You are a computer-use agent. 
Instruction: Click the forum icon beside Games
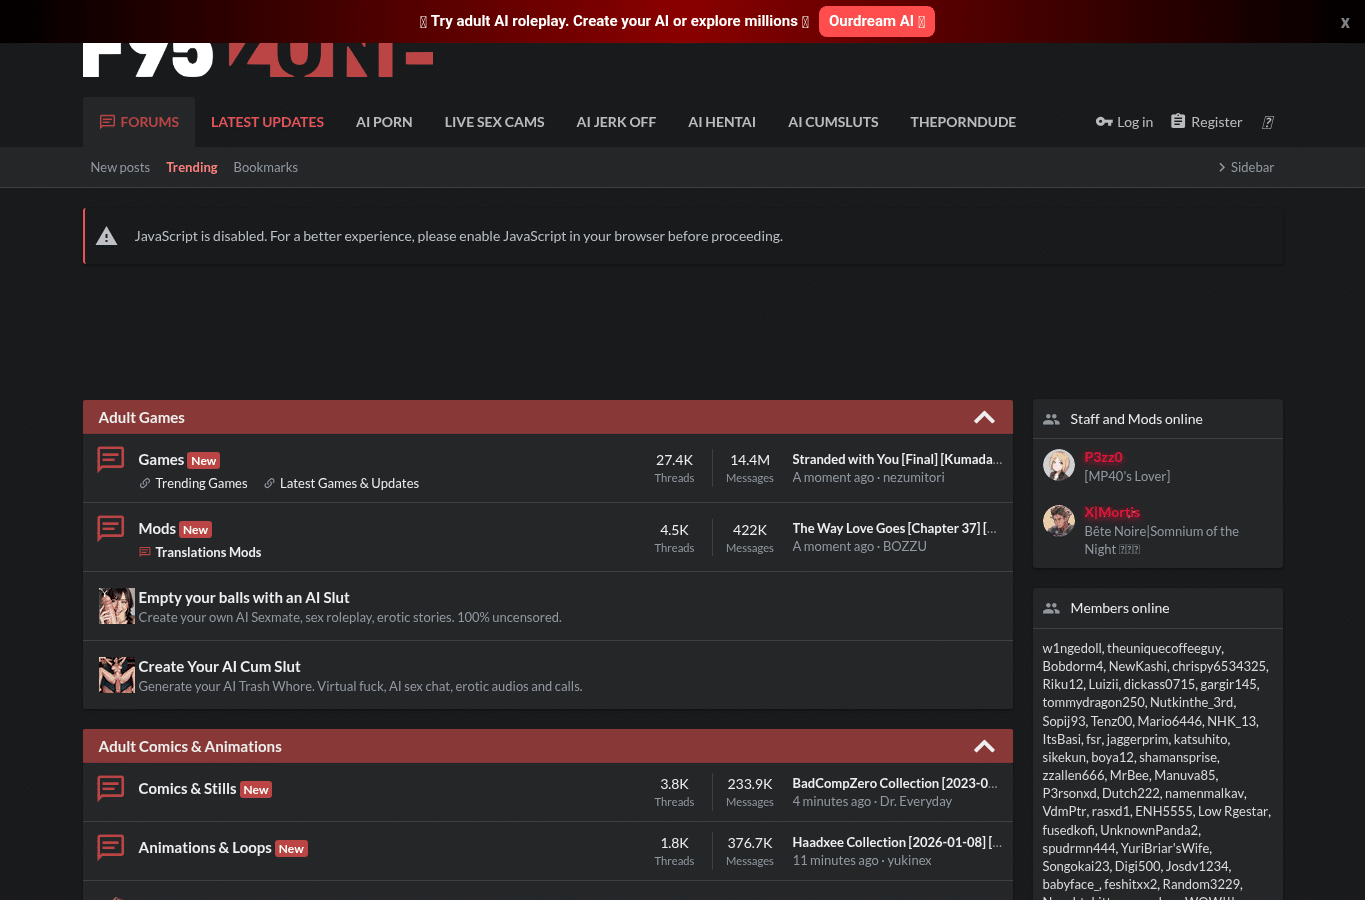111,459
